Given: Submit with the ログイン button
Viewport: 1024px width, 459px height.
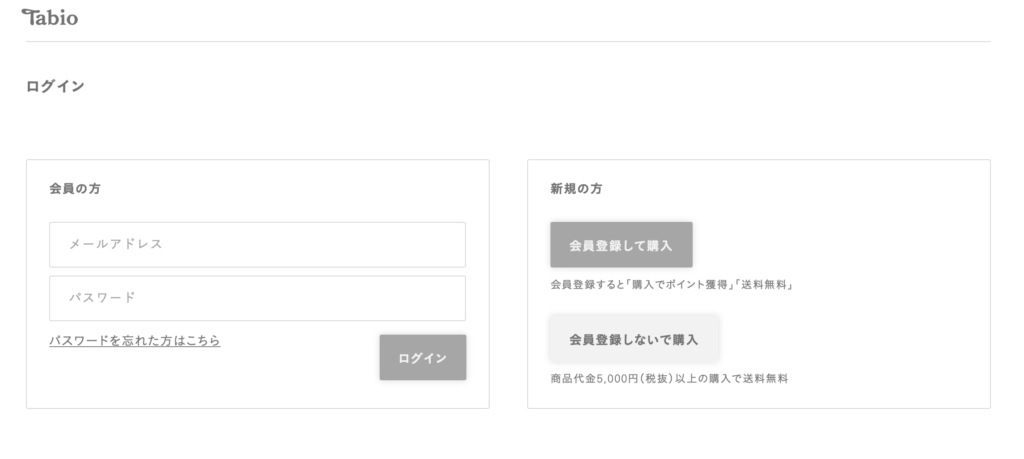Looking at the screenshot, I should [x=423, y=357].
